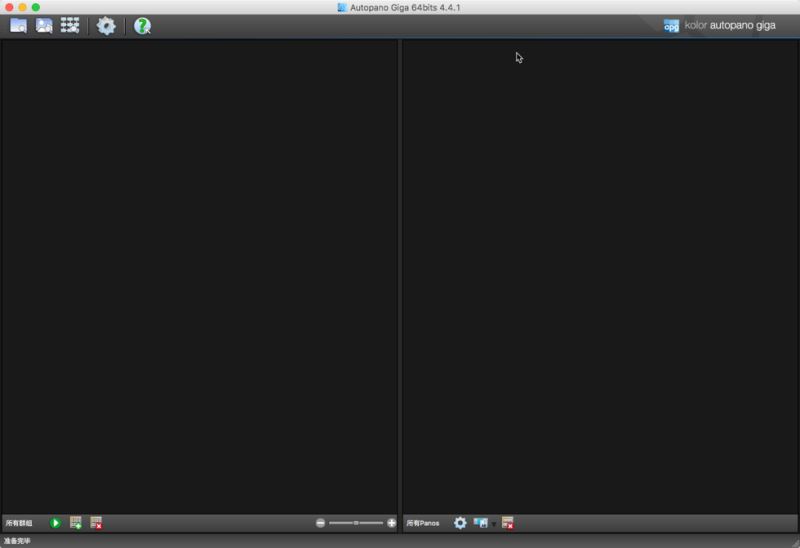Click the green maximize window button
Viewport: 800px width, 548px height.
tap(36, 7)
